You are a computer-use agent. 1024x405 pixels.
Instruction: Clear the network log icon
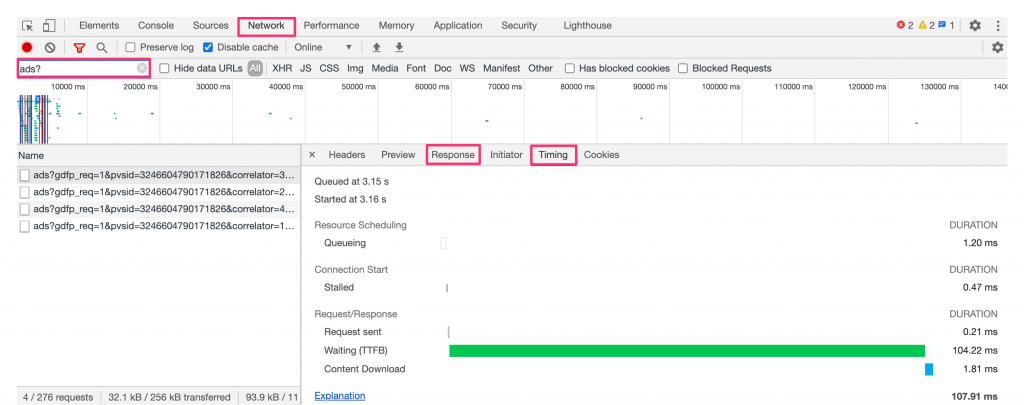(x=50, y=48)
